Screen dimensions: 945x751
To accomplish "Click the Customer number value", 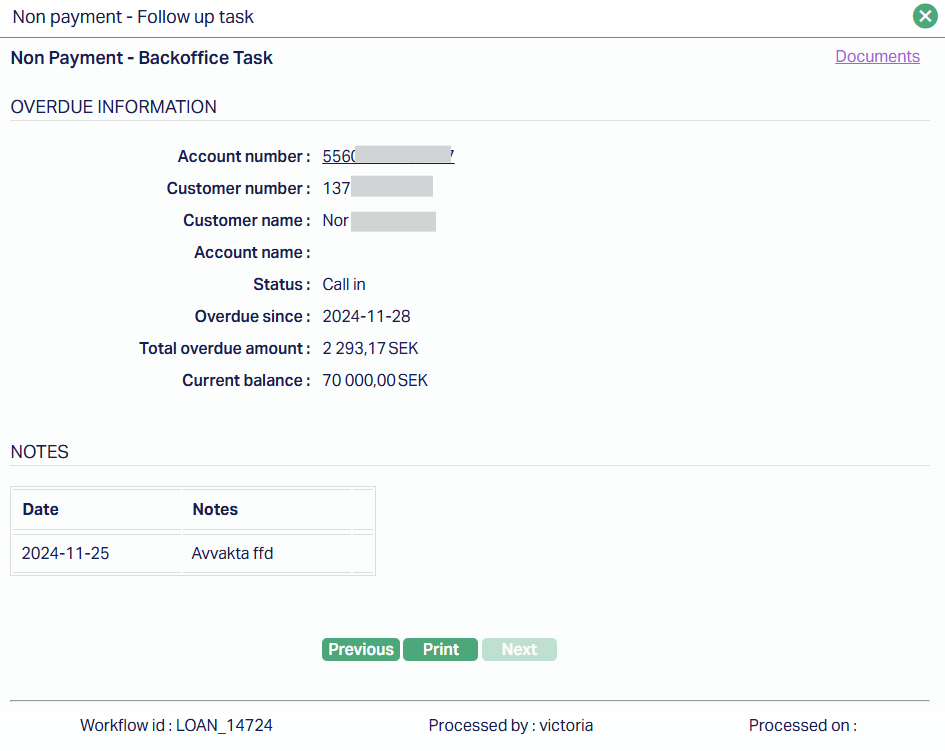I will 377,188.
